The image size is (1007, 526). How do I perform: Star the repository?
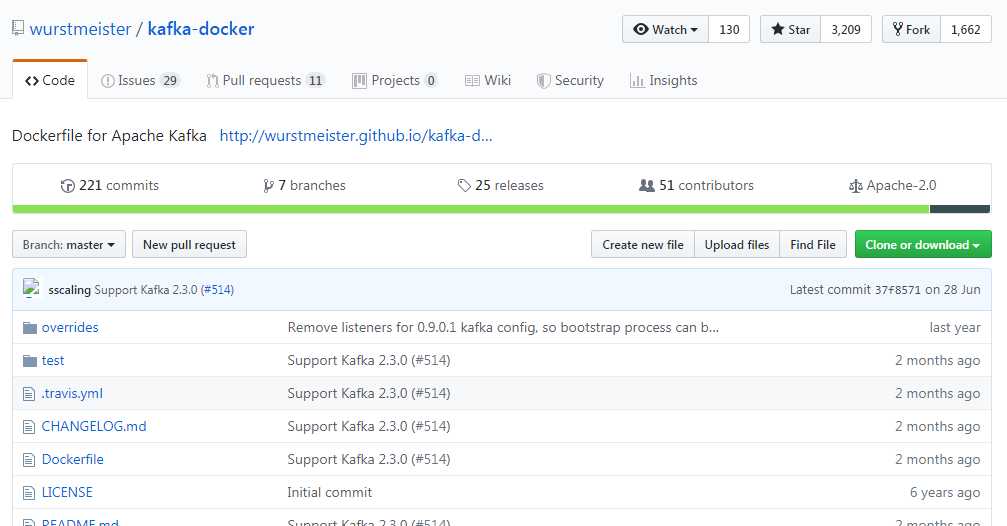[791, 30]
